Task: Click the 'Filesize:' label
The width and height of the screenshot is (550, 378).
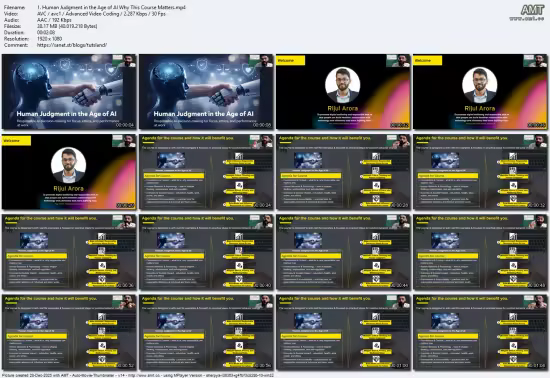Action: 13,26
